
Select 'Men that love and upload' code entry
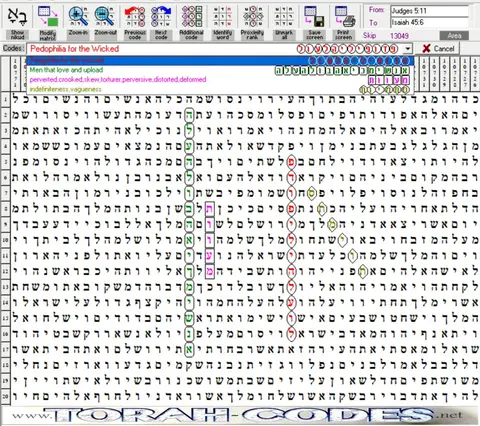pos(220,70)
